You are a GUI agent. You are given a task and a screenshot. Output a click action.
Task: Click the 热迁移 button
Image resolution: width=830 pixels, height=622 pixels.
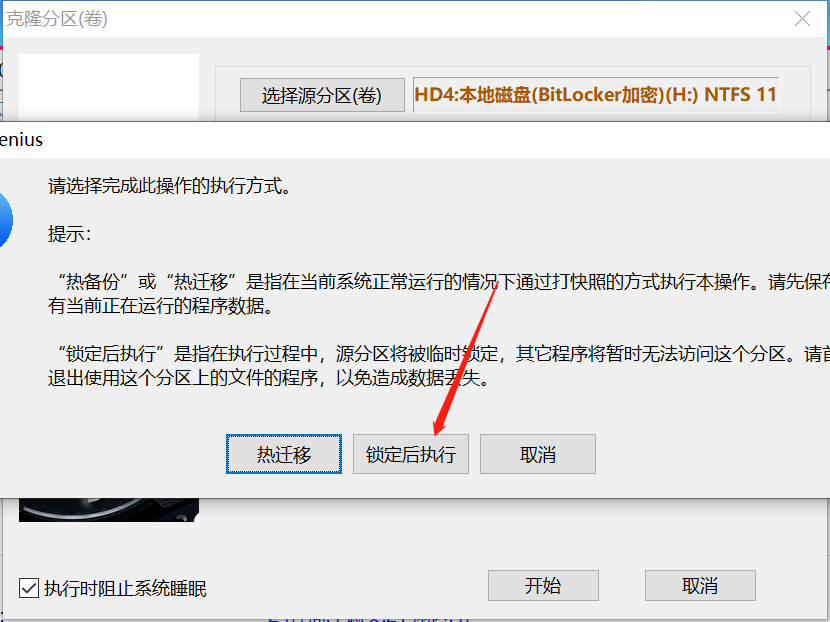pos(284,454)
